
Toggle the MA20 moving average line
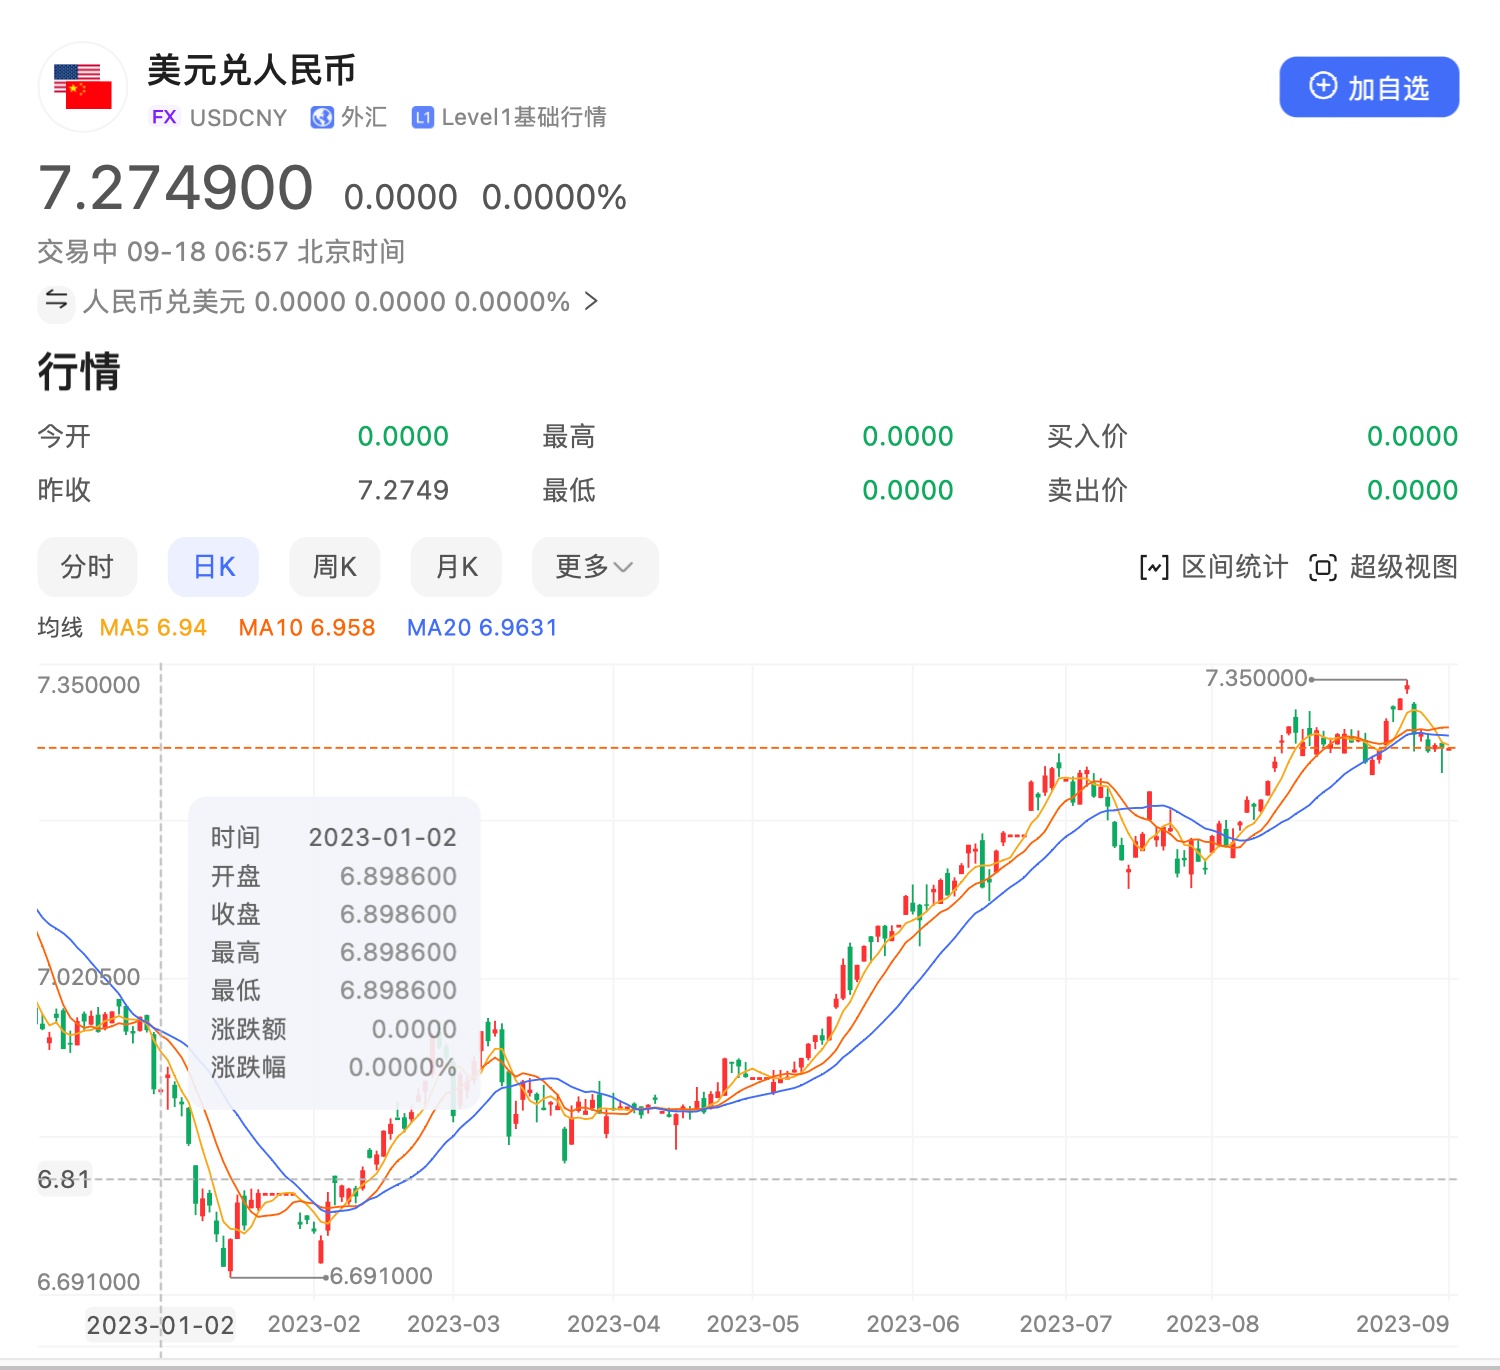click(x=482, y=628)
